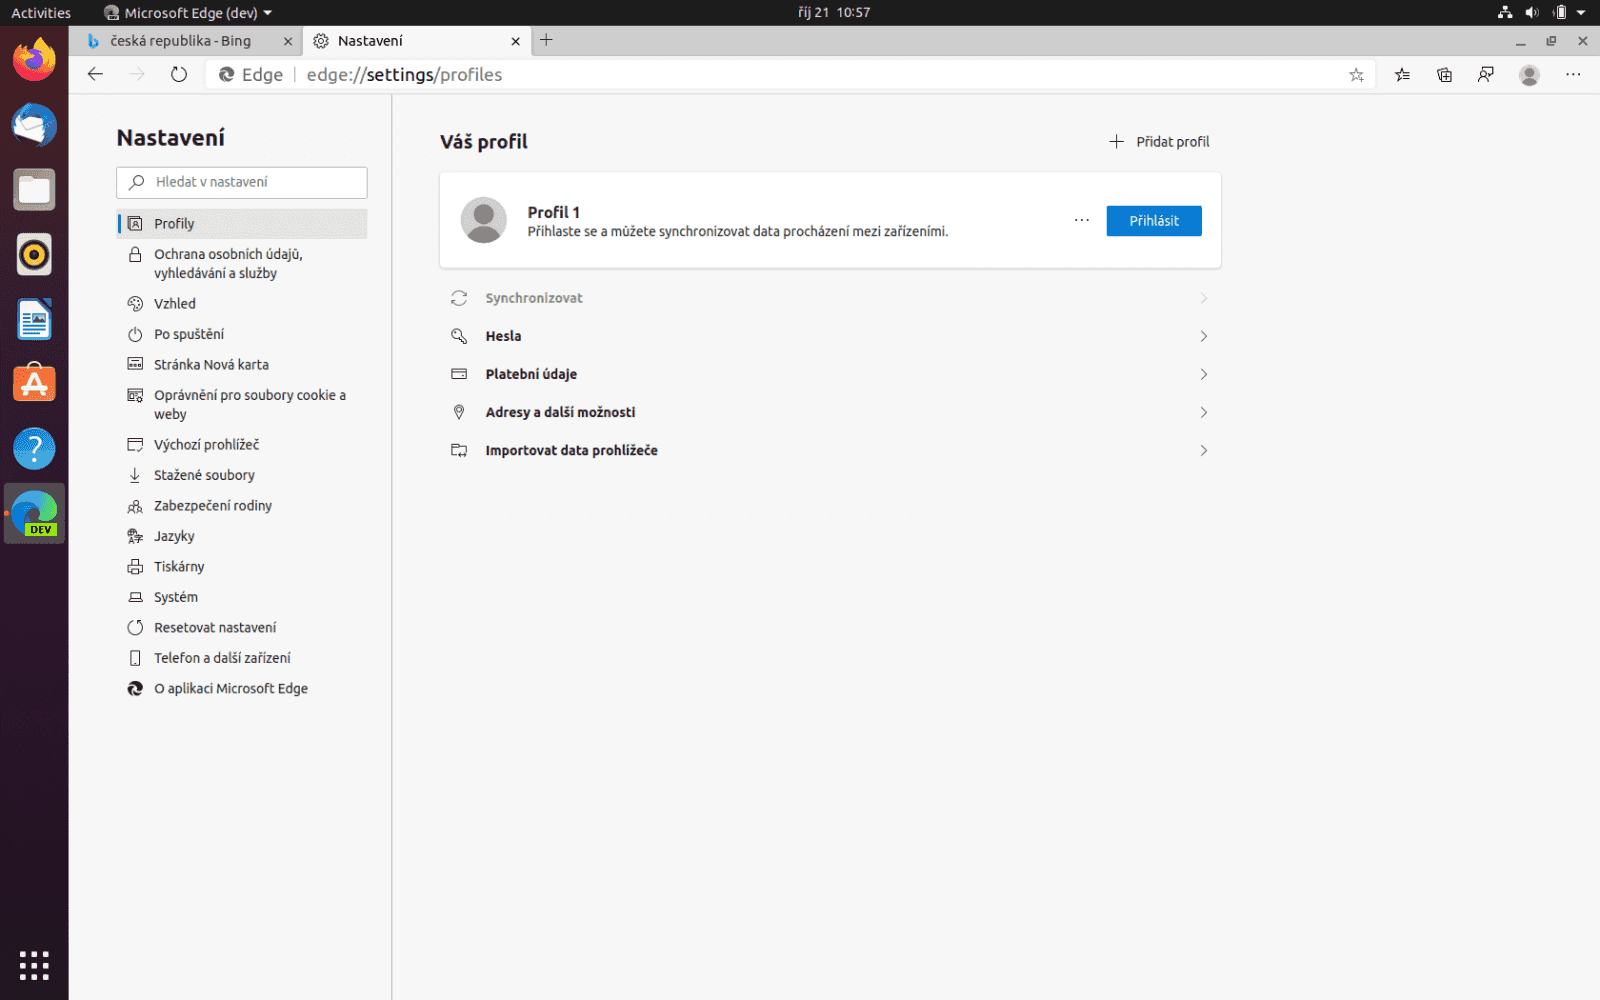Viewport: 1600px width, 1000px height.
Task: Click the reload page icon
Action: [x=179, y=74]
